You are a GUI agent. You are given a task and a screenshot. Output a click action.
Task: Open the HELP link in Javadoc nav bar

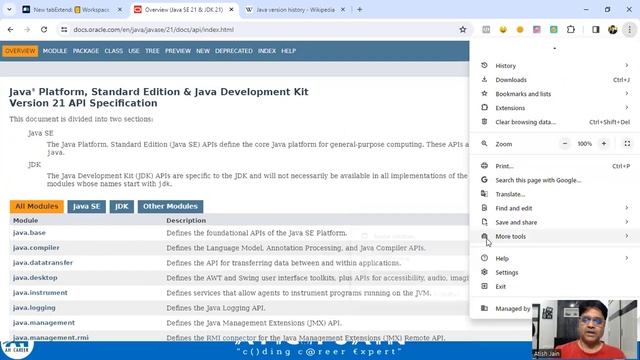pos(289,51)
